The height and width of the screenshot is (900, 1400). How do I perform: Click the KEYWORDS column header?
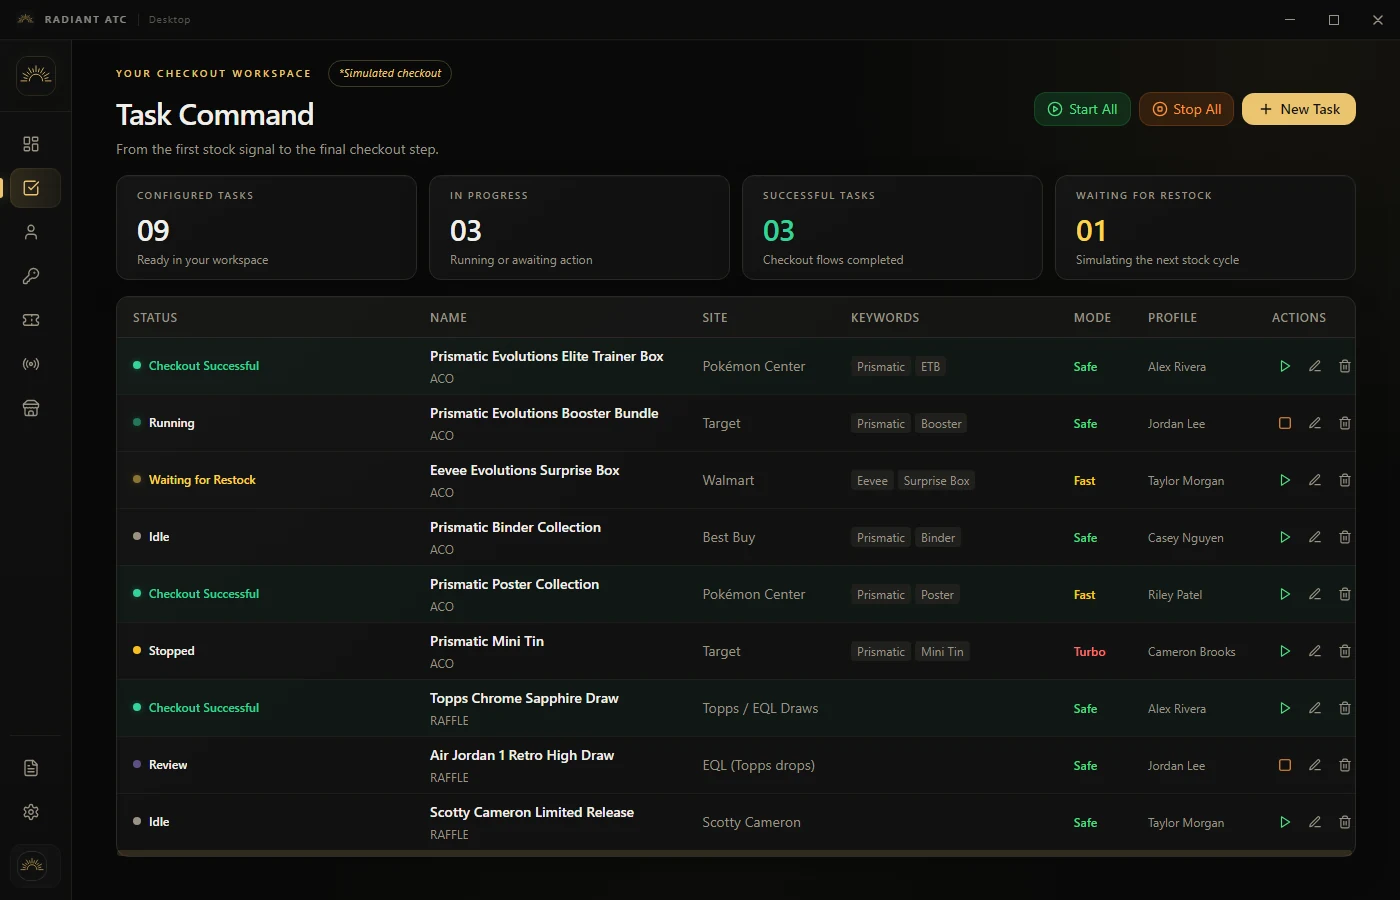[885, 318]
